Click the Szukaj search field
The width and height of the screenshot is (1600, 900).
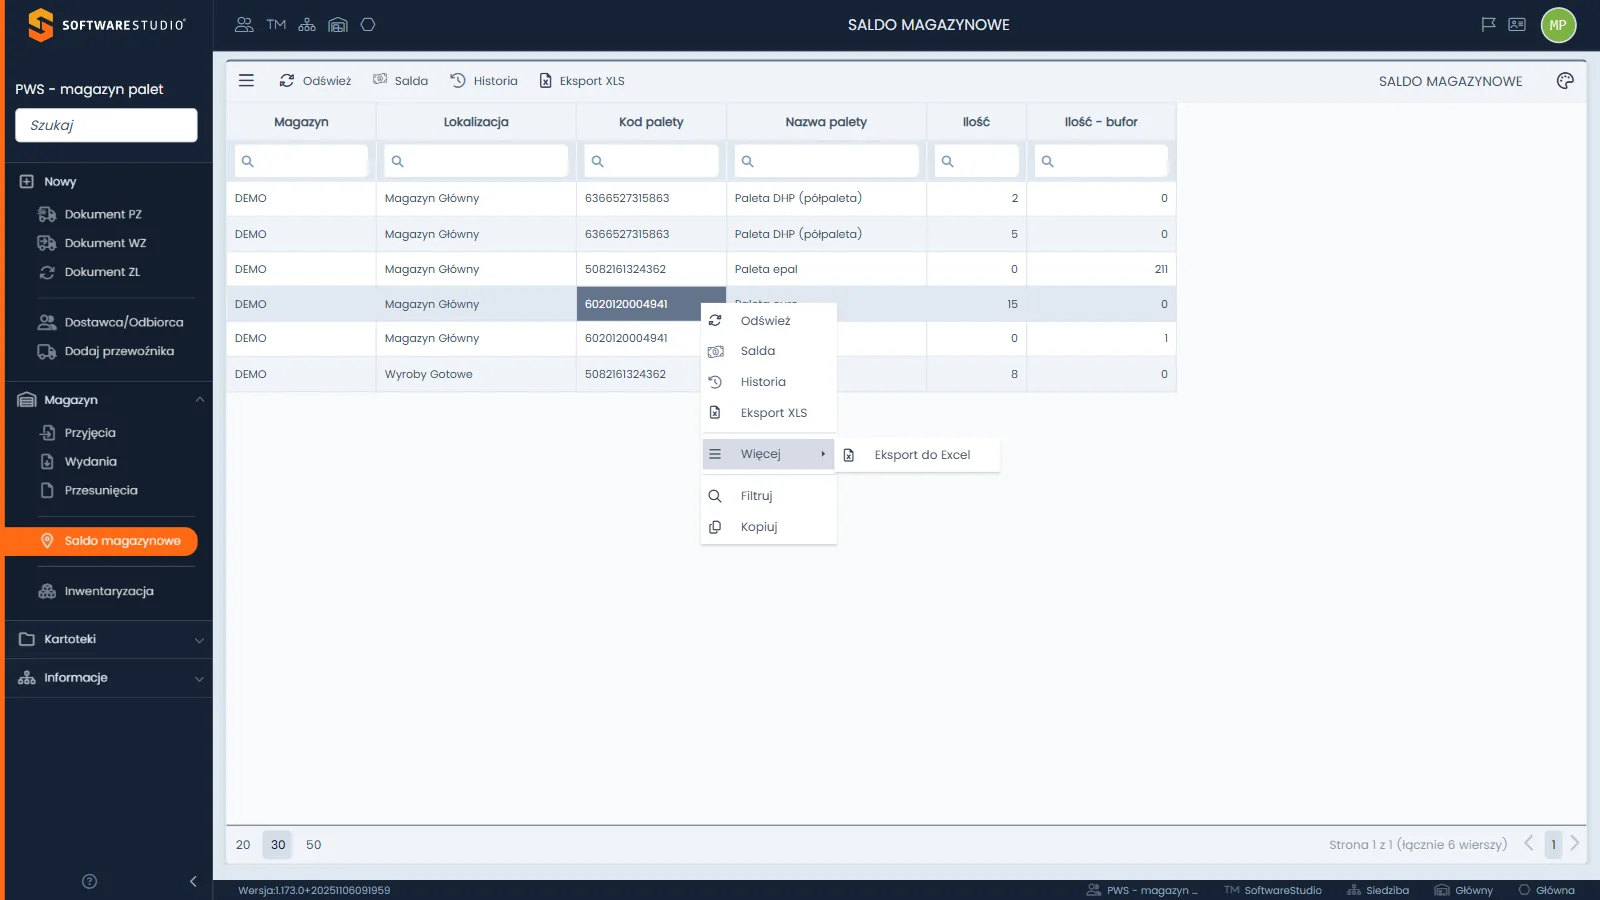(x=106, y=125)
